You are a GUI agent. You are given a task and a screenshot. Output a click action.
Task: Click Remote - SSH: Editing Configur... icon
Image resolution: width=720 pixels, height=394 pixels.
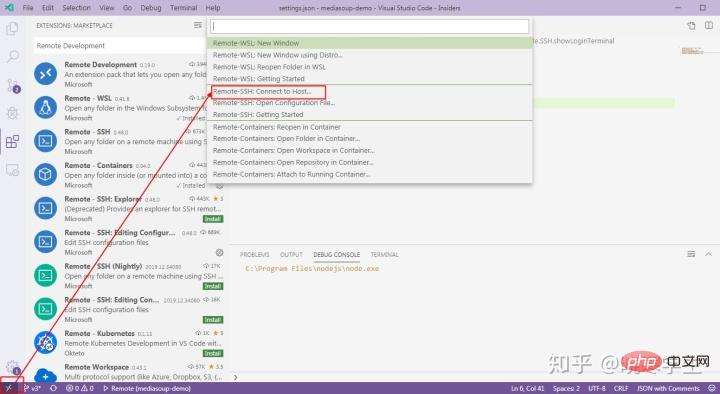click(x=45, y=242)
